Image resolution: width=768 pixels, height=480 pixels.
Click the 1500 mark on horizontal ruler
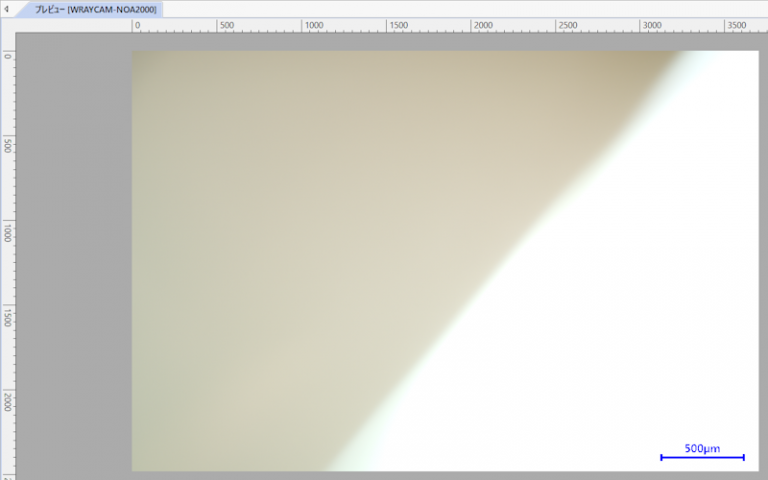click(x=398, y=25)
